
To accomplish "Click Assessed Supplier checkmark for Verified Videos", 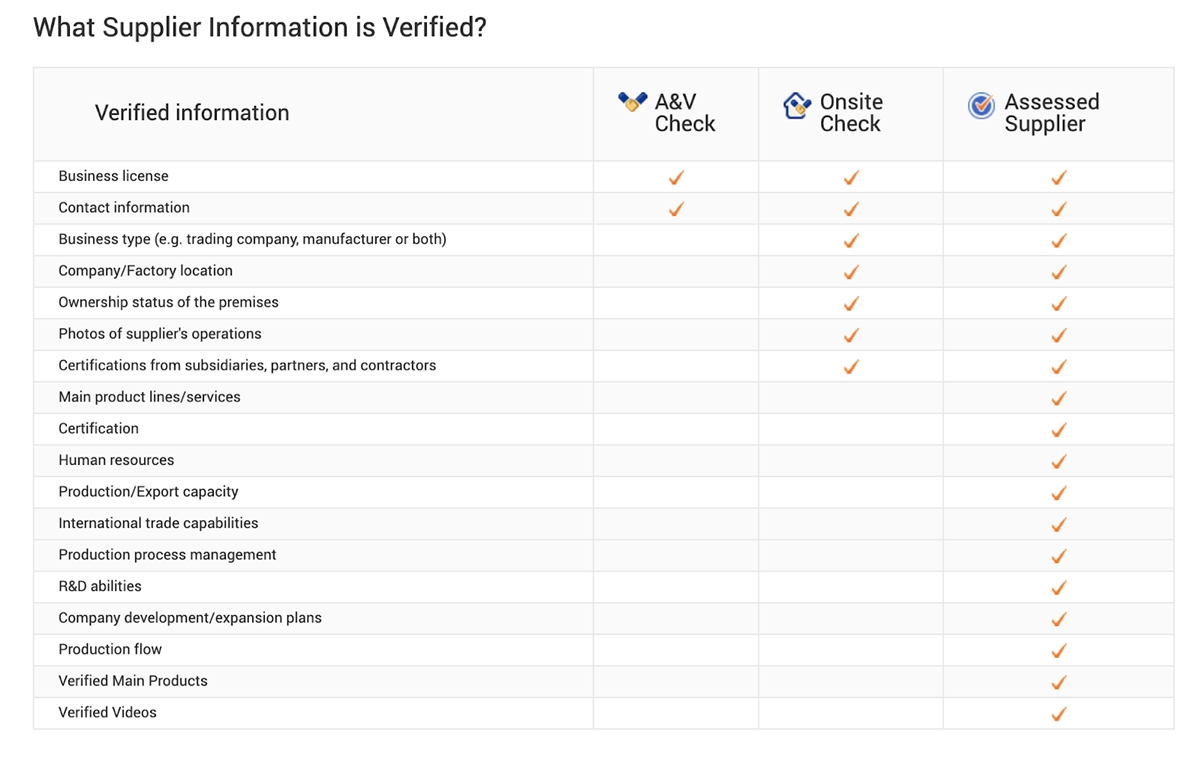I will (1059, 714).
